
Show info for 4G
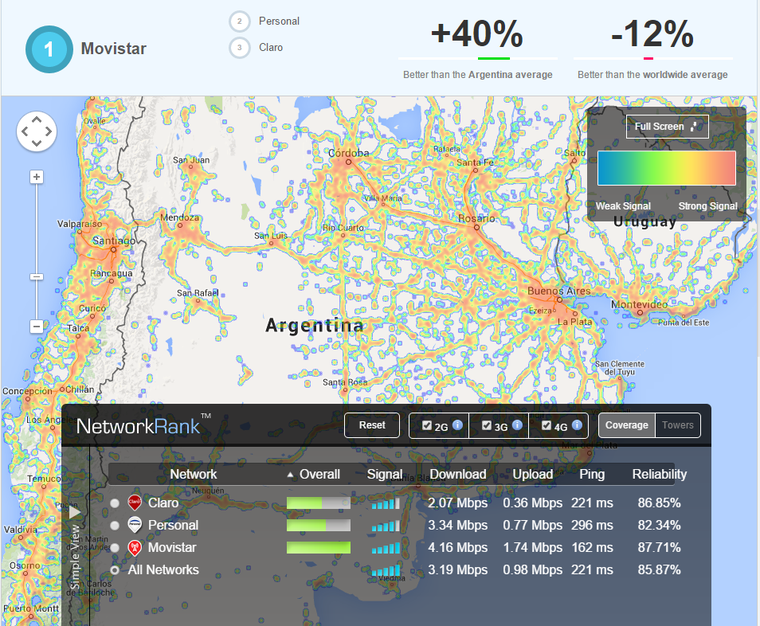click(577, 425)
